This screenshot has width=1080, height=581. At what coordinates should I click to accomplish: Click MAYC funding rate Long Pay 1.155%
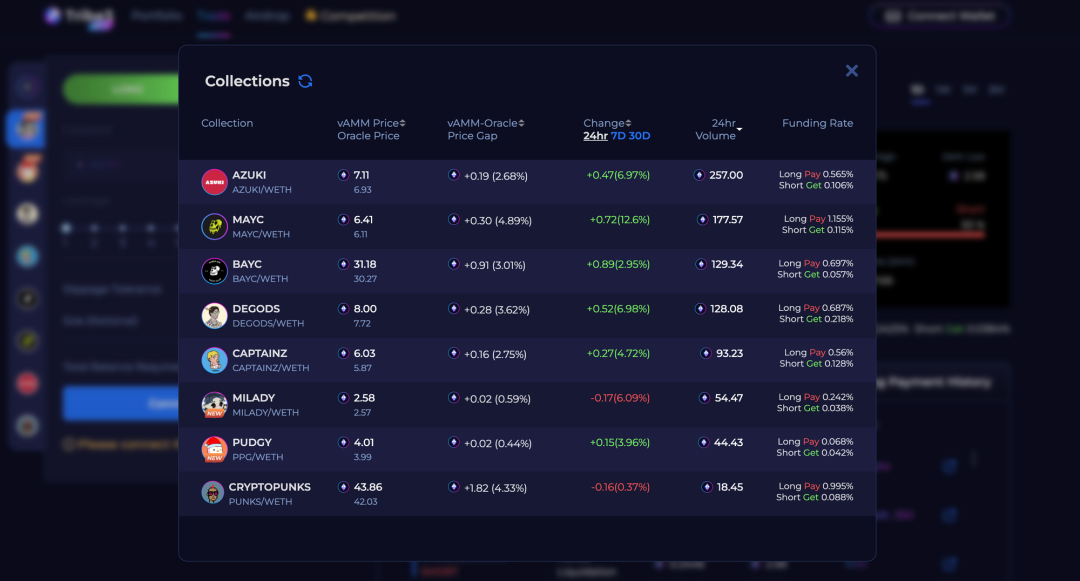pyautogui.click(x=819, y=219)
